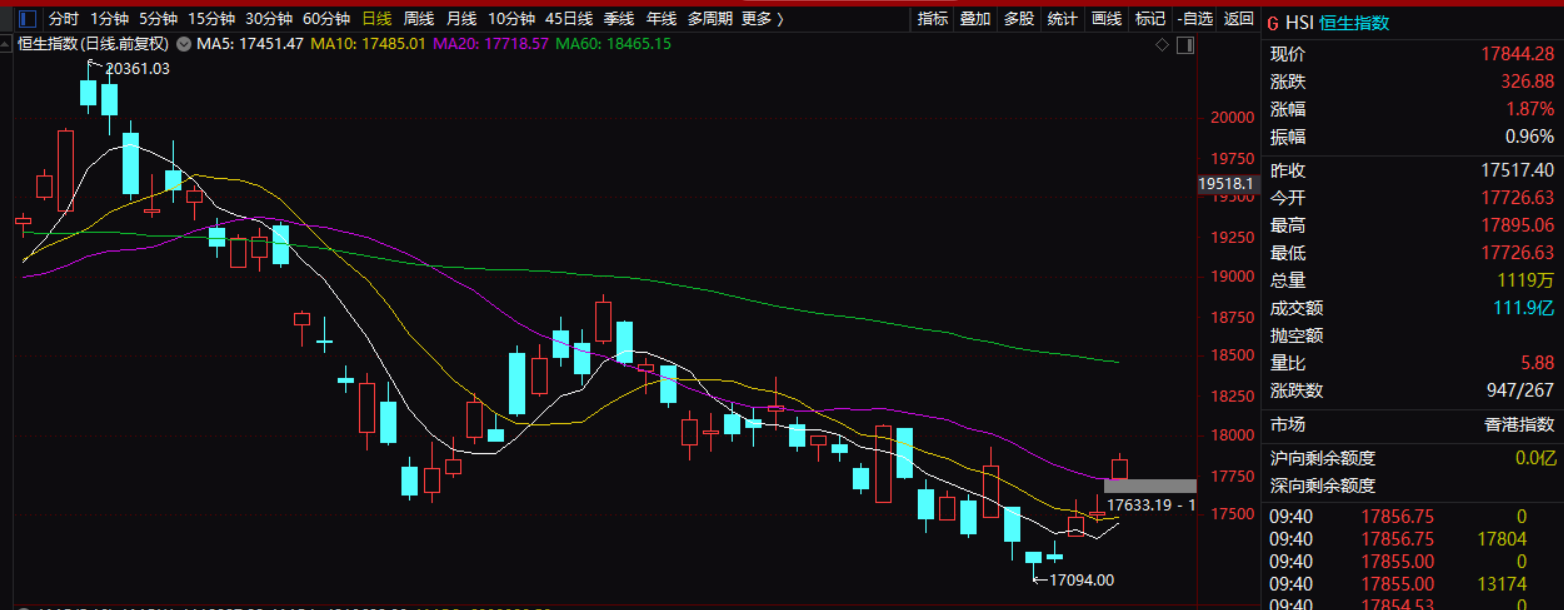The height and width of the screenshot is (610, 1564).
Task: Remove from watchlist via -自选
Action: 1195,19
